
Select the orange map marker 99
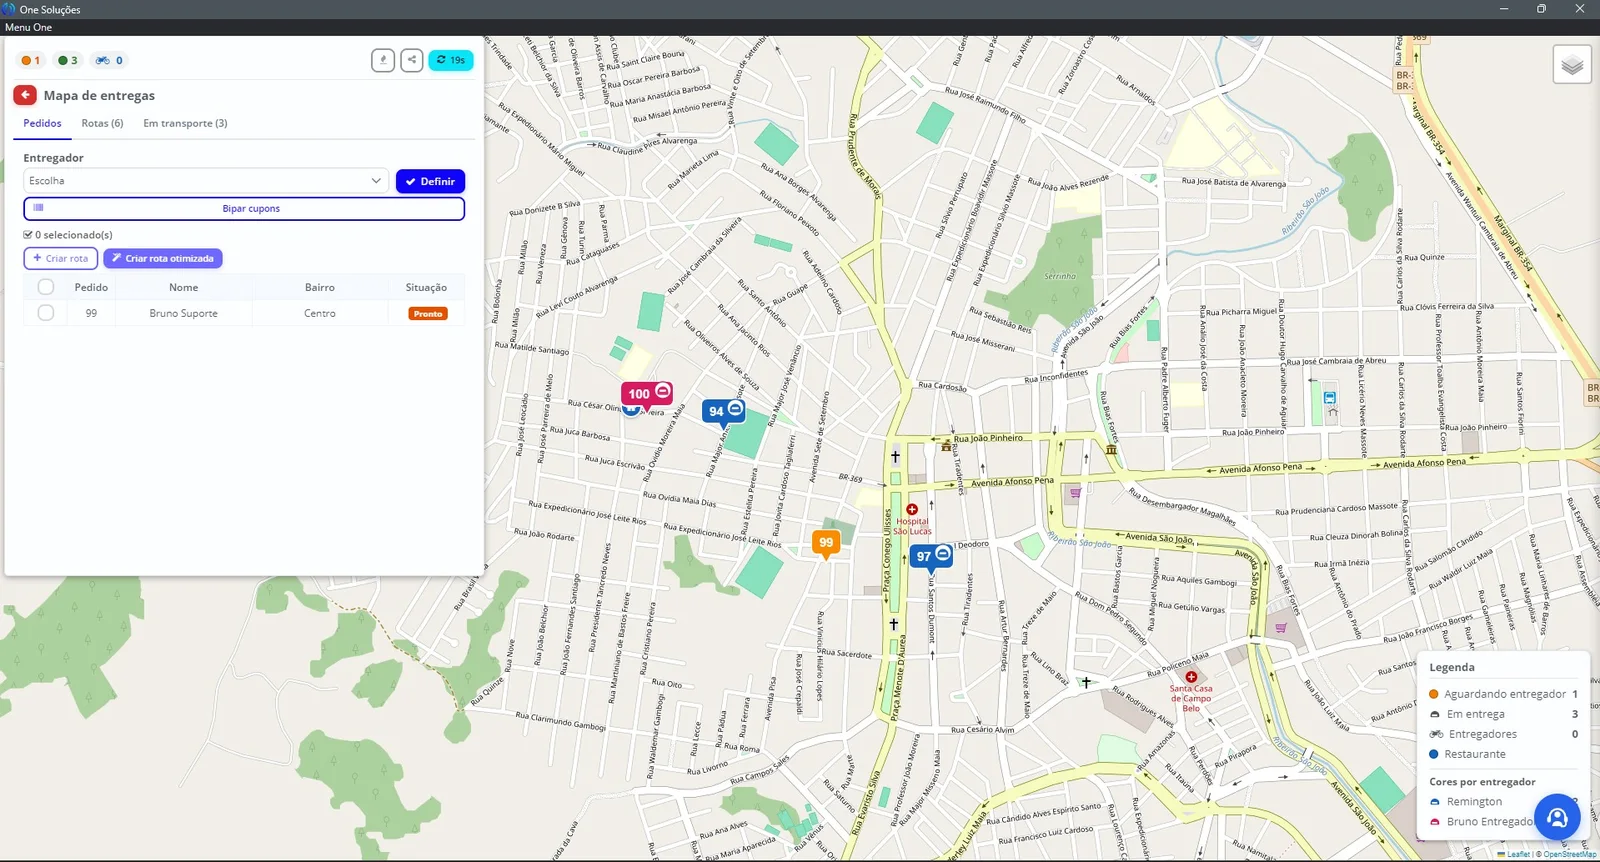point(826,543)
